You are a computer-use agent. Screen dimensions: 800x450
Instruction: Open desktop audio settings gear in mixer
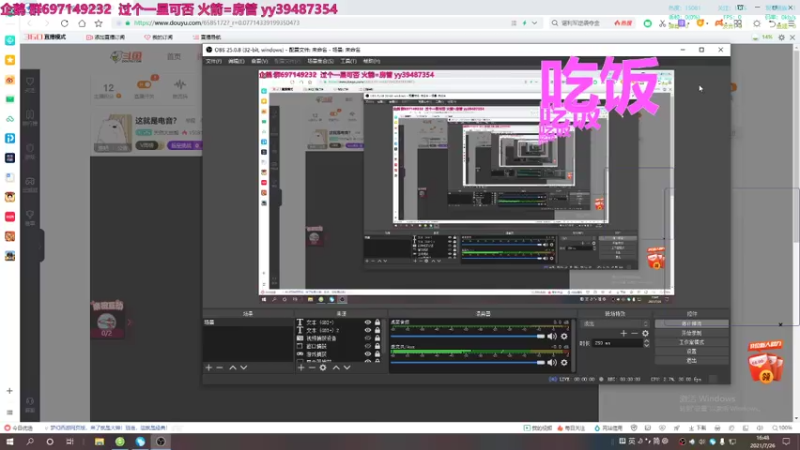click(564, 336)
